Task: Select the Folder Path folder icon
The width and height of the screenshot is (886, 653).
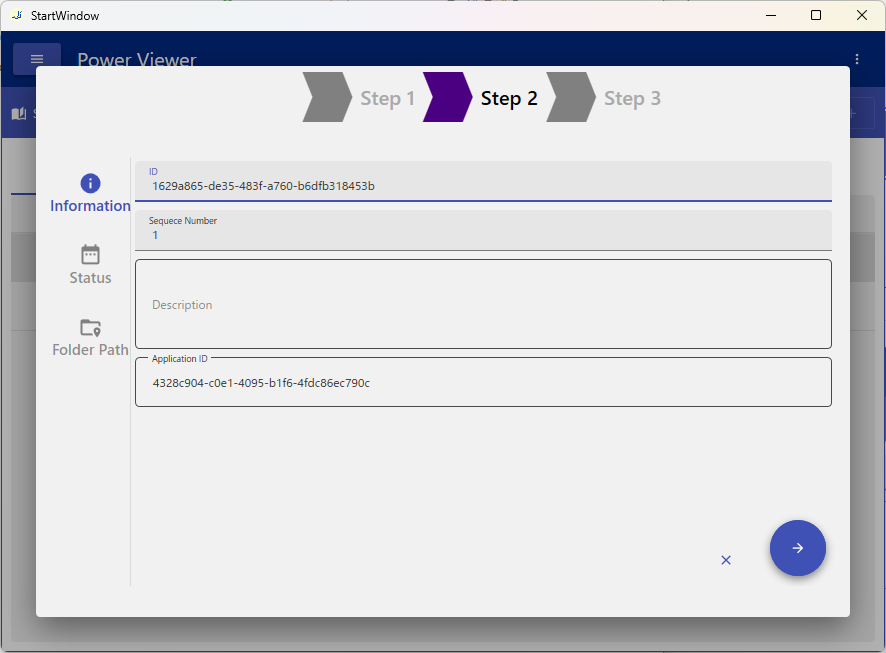Action: tap(90, 328)
